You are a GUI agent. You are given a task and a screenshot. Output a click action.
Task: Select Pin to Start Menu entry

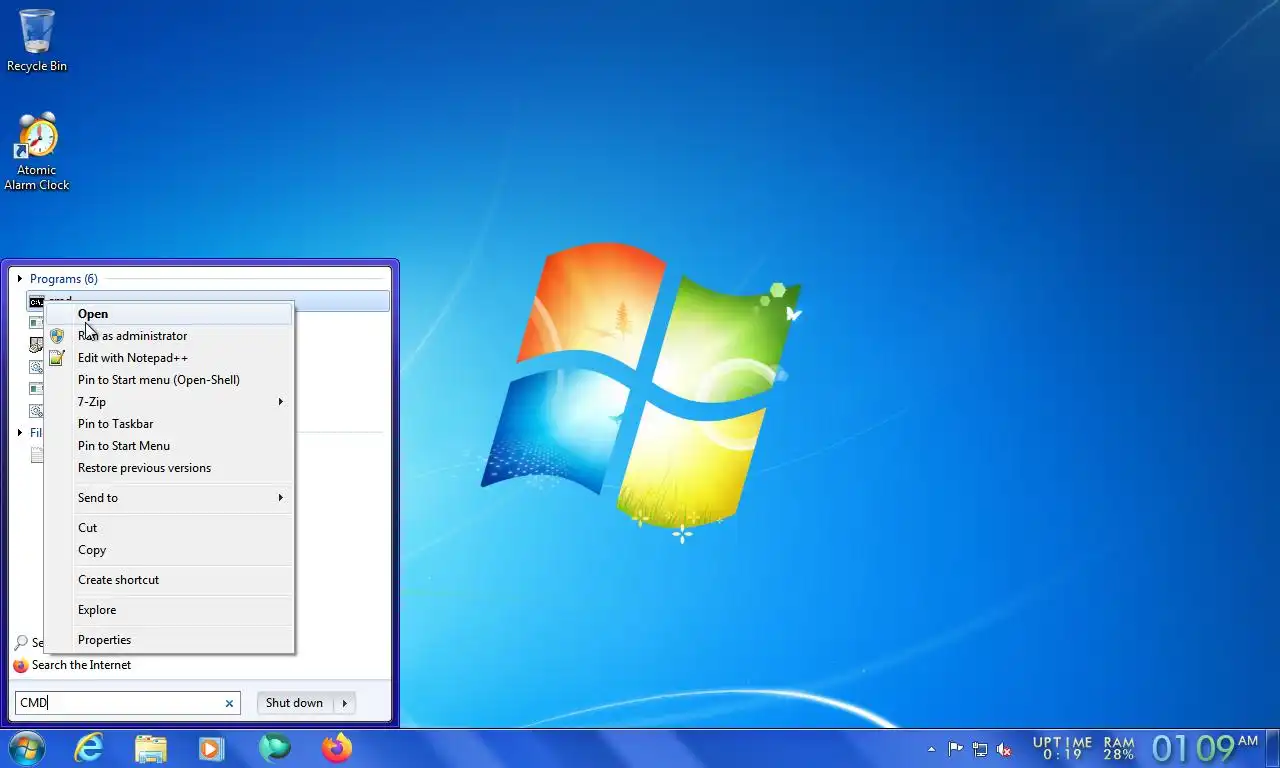(x=170, y=446)
